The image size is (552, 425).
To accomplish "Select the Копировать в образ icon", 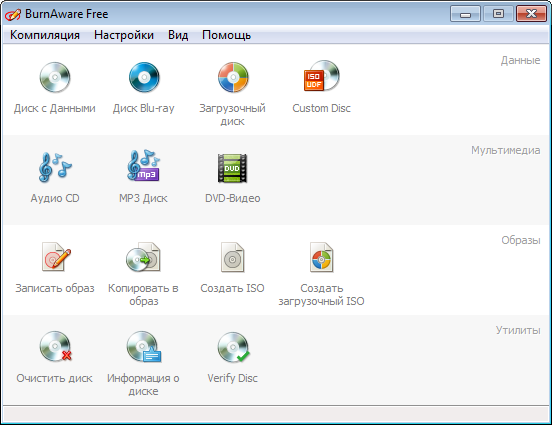I will pos(143,257).
